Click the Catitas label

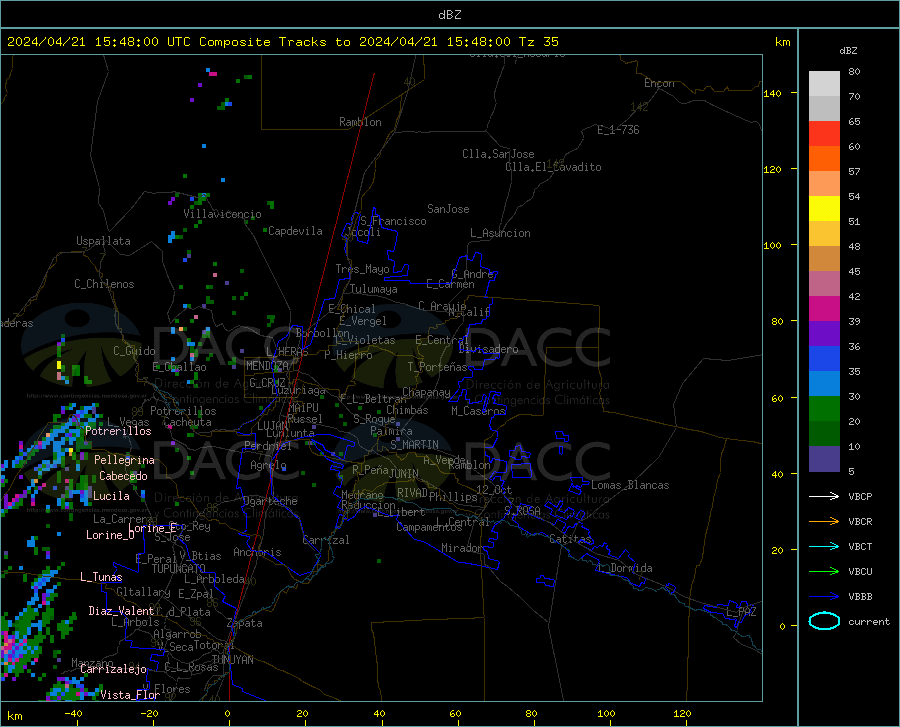[570, 539]
